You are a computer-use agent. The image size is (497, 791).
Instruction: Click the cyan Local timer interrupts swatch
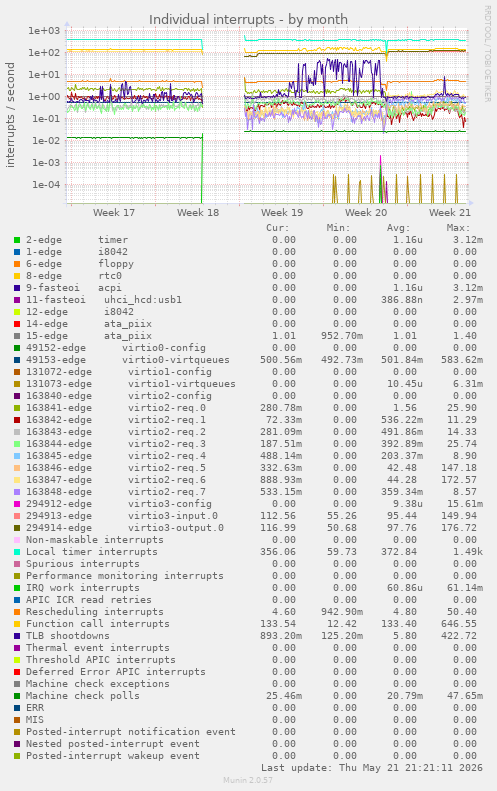coord(17,552)
